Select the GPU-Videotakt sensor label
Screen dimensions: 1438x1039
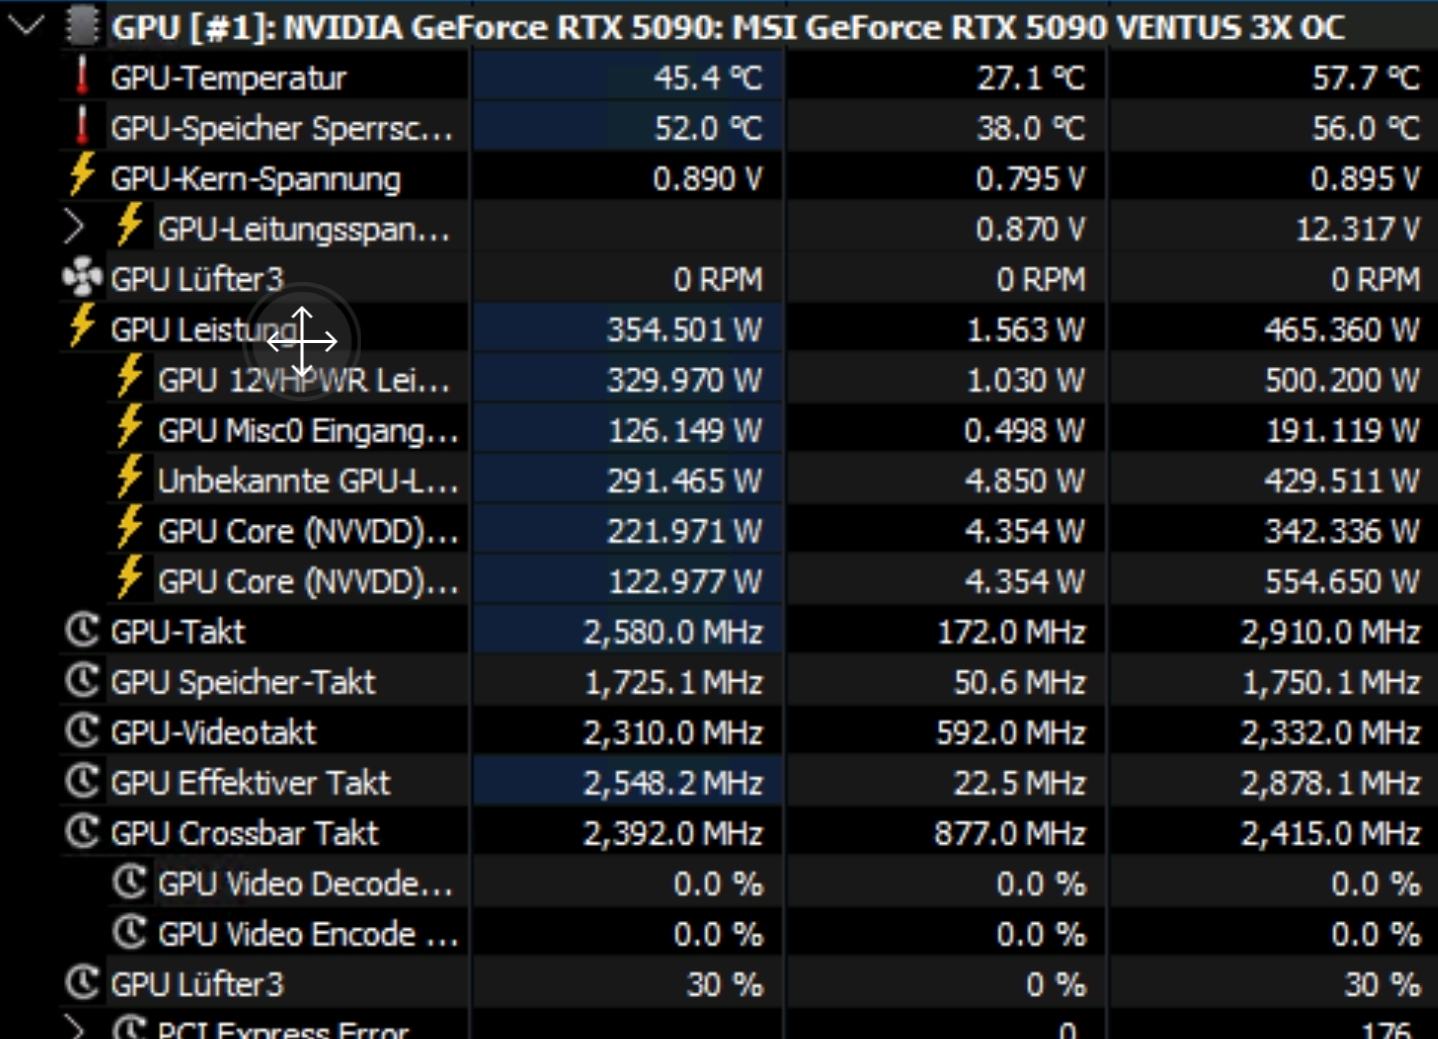213,732
